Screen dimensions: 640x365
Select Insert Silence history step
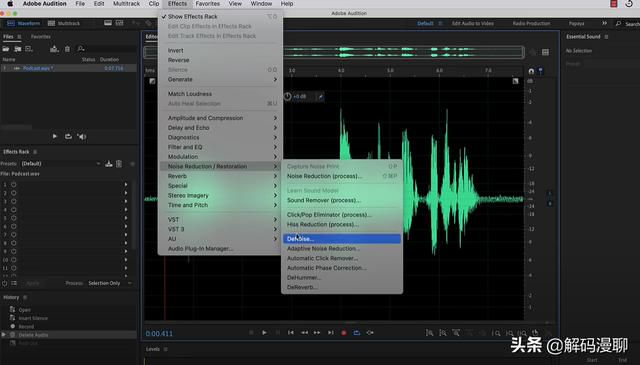(33, 318)
